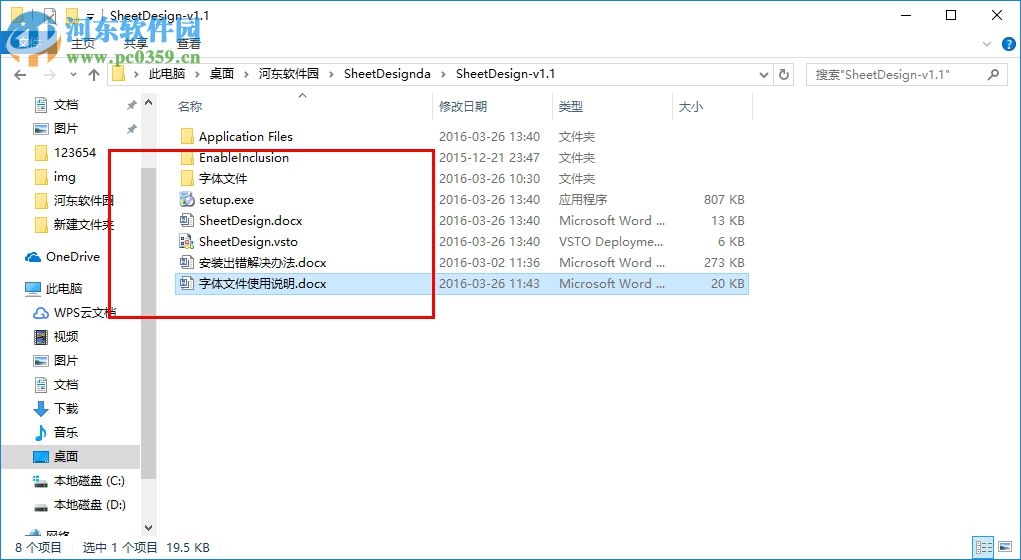The height and width of the screenshot is (560, 1021).
Task: Select the SheetDesign.vsto deployment file icon
Action: point(187,242)
